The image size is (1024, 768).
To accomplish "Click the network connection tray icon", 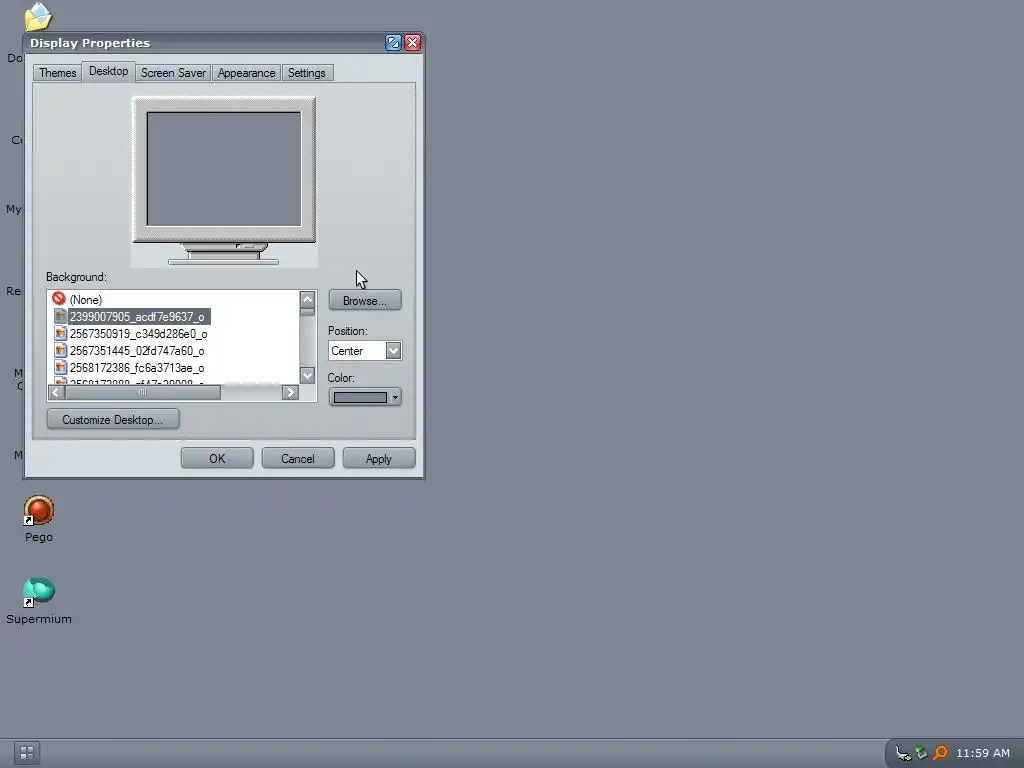I will [903, 753].
